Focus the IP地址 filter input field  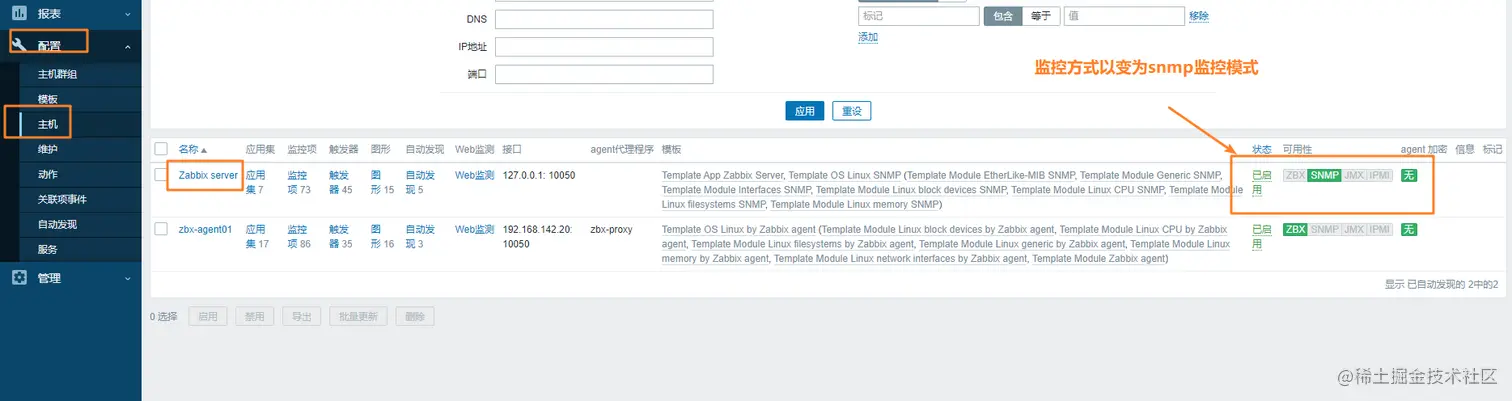pos(604,47)
